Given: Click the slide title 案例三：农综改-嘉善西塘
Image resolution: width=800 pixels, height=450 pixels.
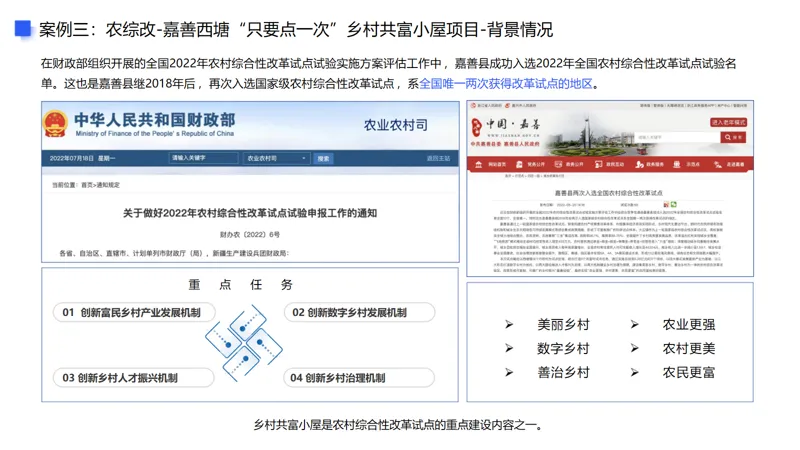Looking at the screenshot, I should (x=134, y=29).
